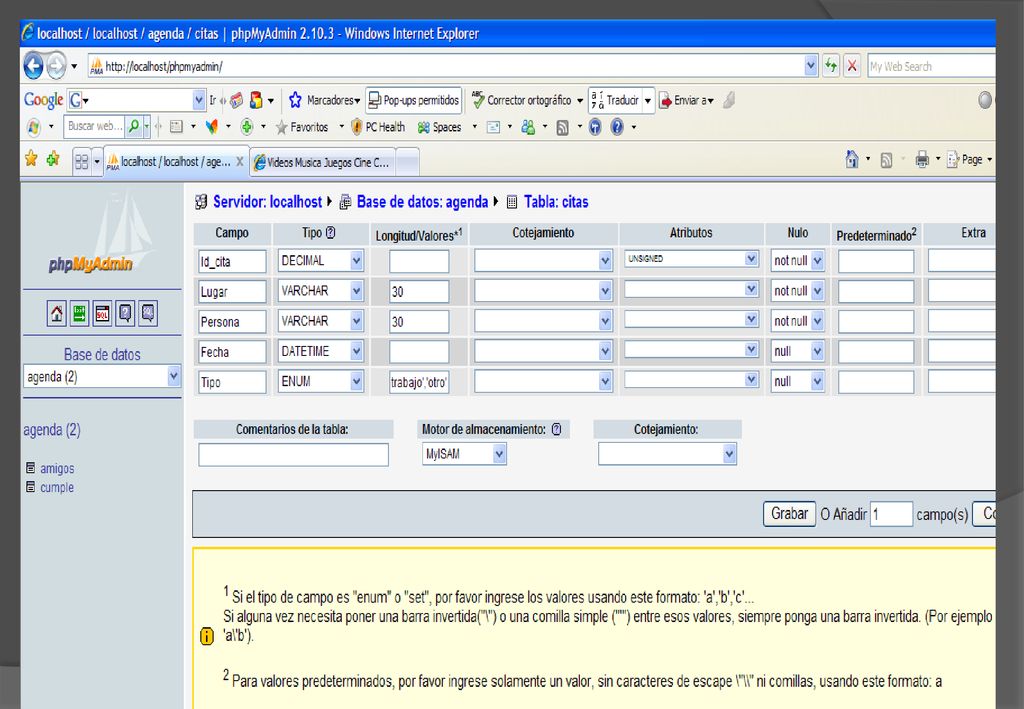Viewport: 1024px width, 709px height.
Task: Click the Print icon in command bar
Action: pyautogui.click(x=921, y=159)
